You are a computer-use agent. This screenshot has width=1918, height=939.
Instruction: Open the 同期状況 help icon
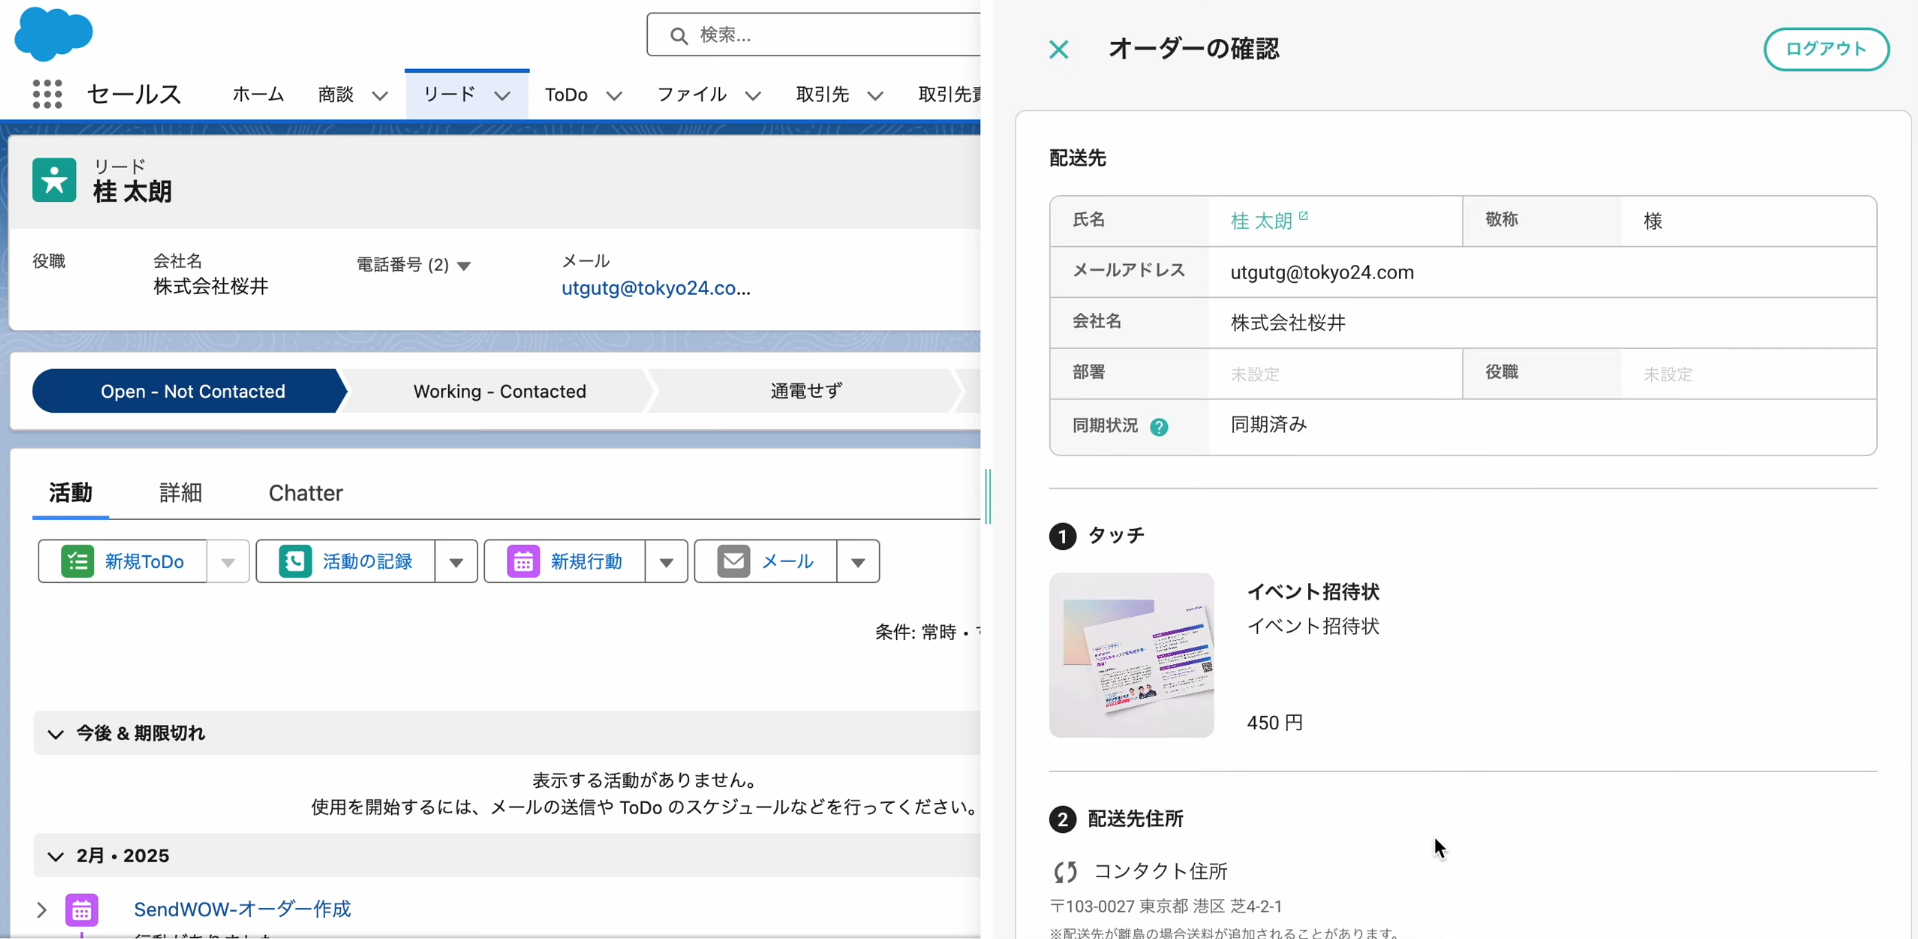tap(1160, 427)
